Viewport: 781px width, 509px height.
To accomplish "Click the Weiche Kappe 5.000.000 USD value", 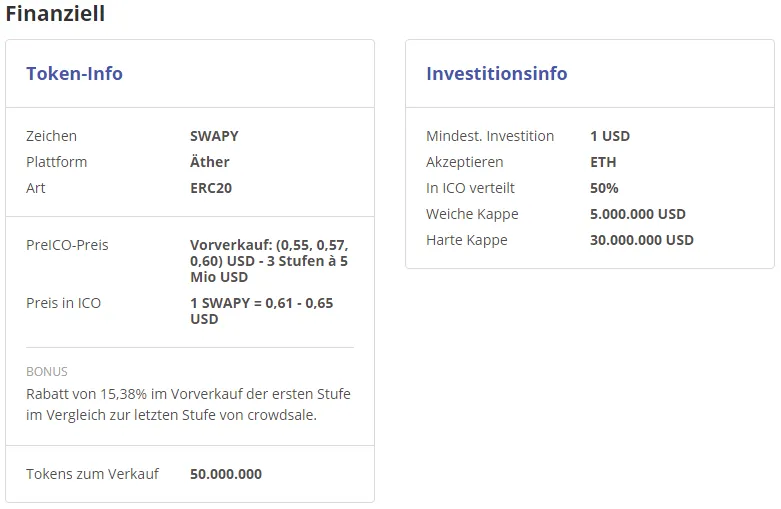I will (638, 214).
